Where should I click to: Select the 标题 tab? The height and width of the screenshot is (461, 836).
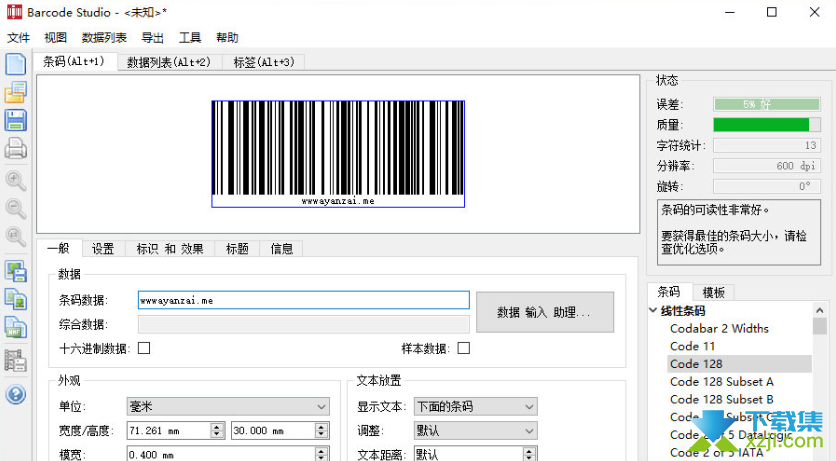(x=237, y=249)
